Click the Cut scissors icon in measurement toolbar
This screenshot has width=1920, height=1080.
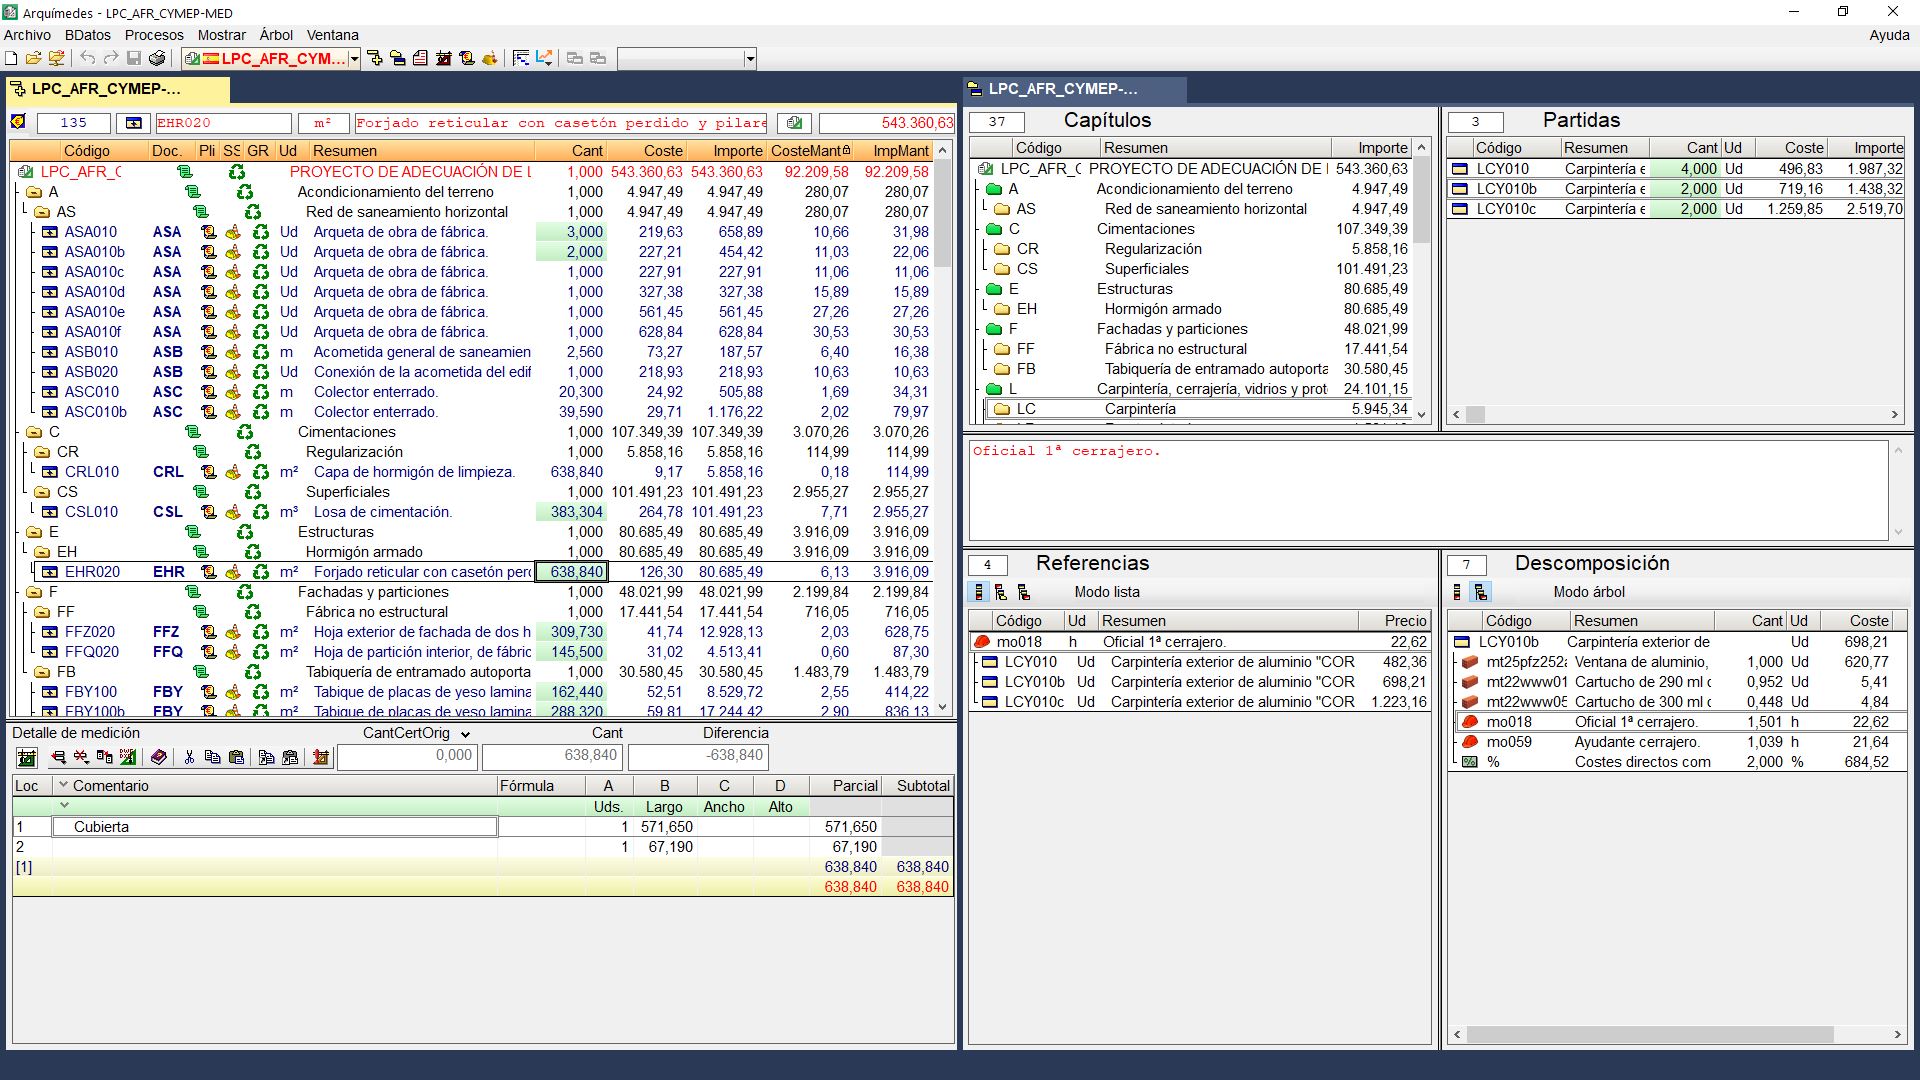tap(189, 758)
